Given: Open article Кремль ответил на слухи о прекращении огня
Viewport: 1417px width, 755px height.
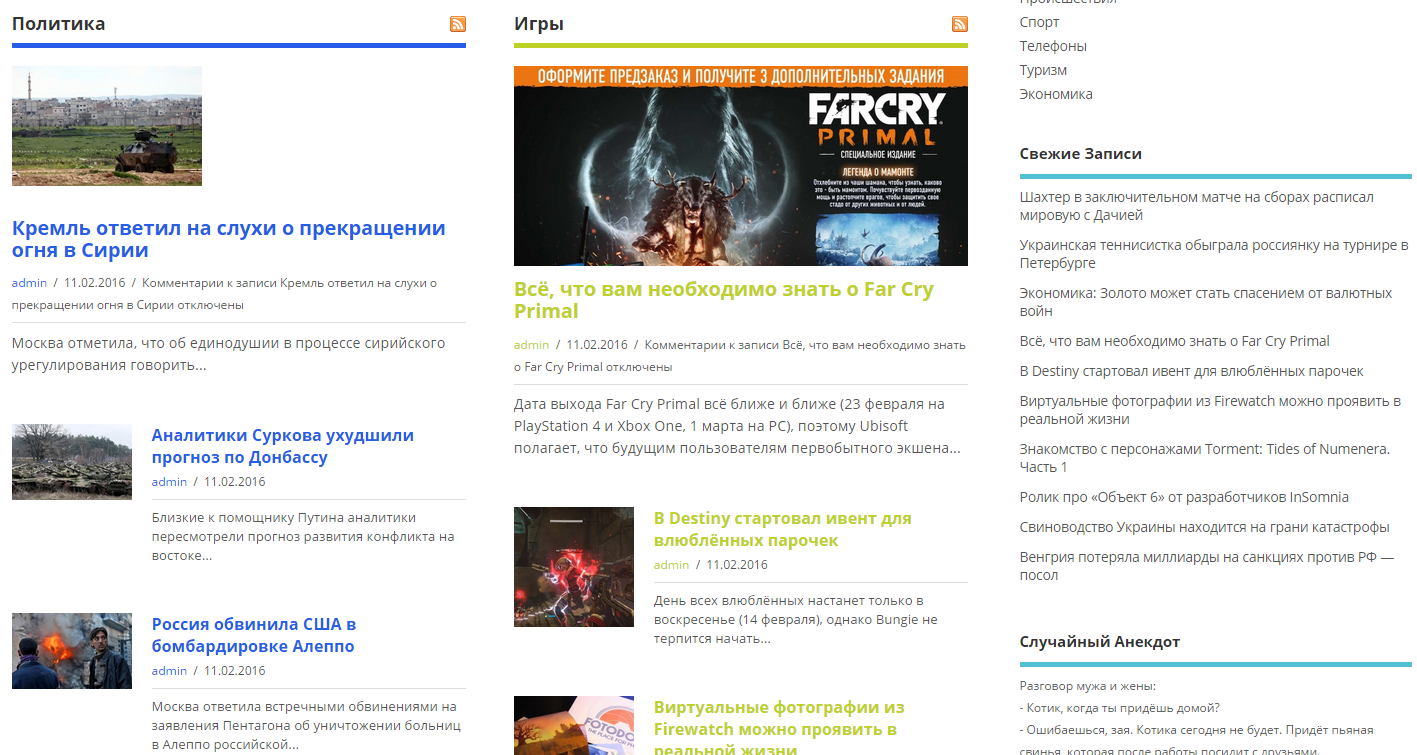Looking at the screenshot, I should [229, 239].
